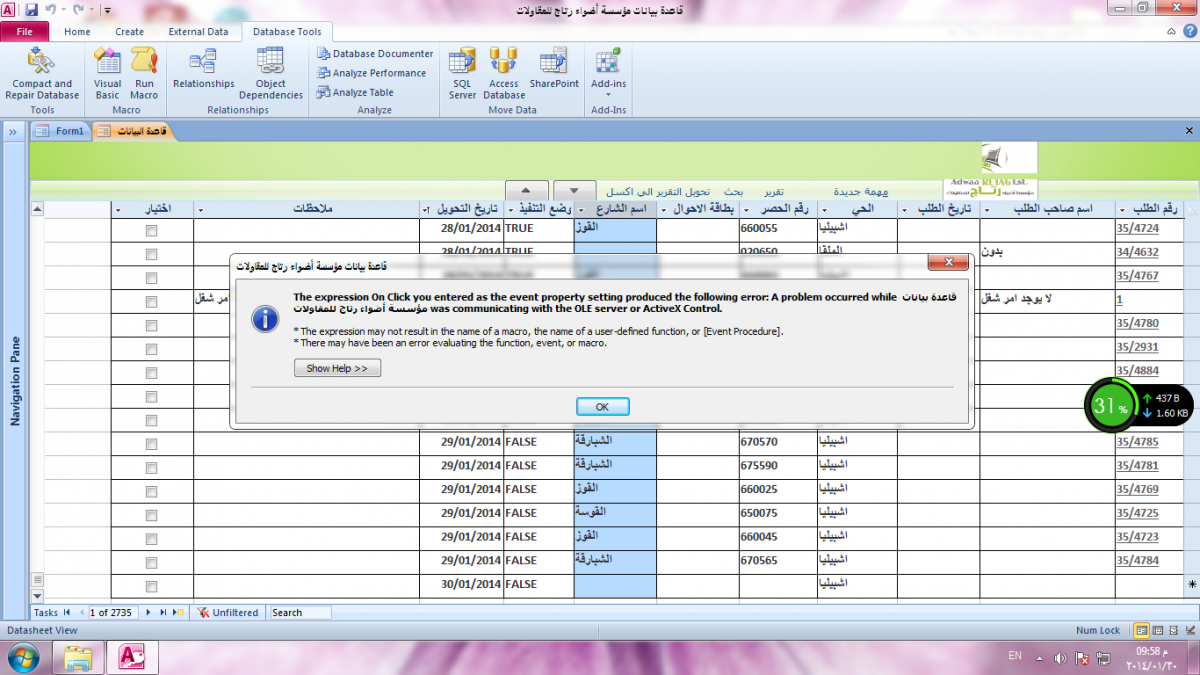Switch to the Form1 document tab
Image resolution: width=1200 pixels, height=675 pixels.
pos(61,131)
